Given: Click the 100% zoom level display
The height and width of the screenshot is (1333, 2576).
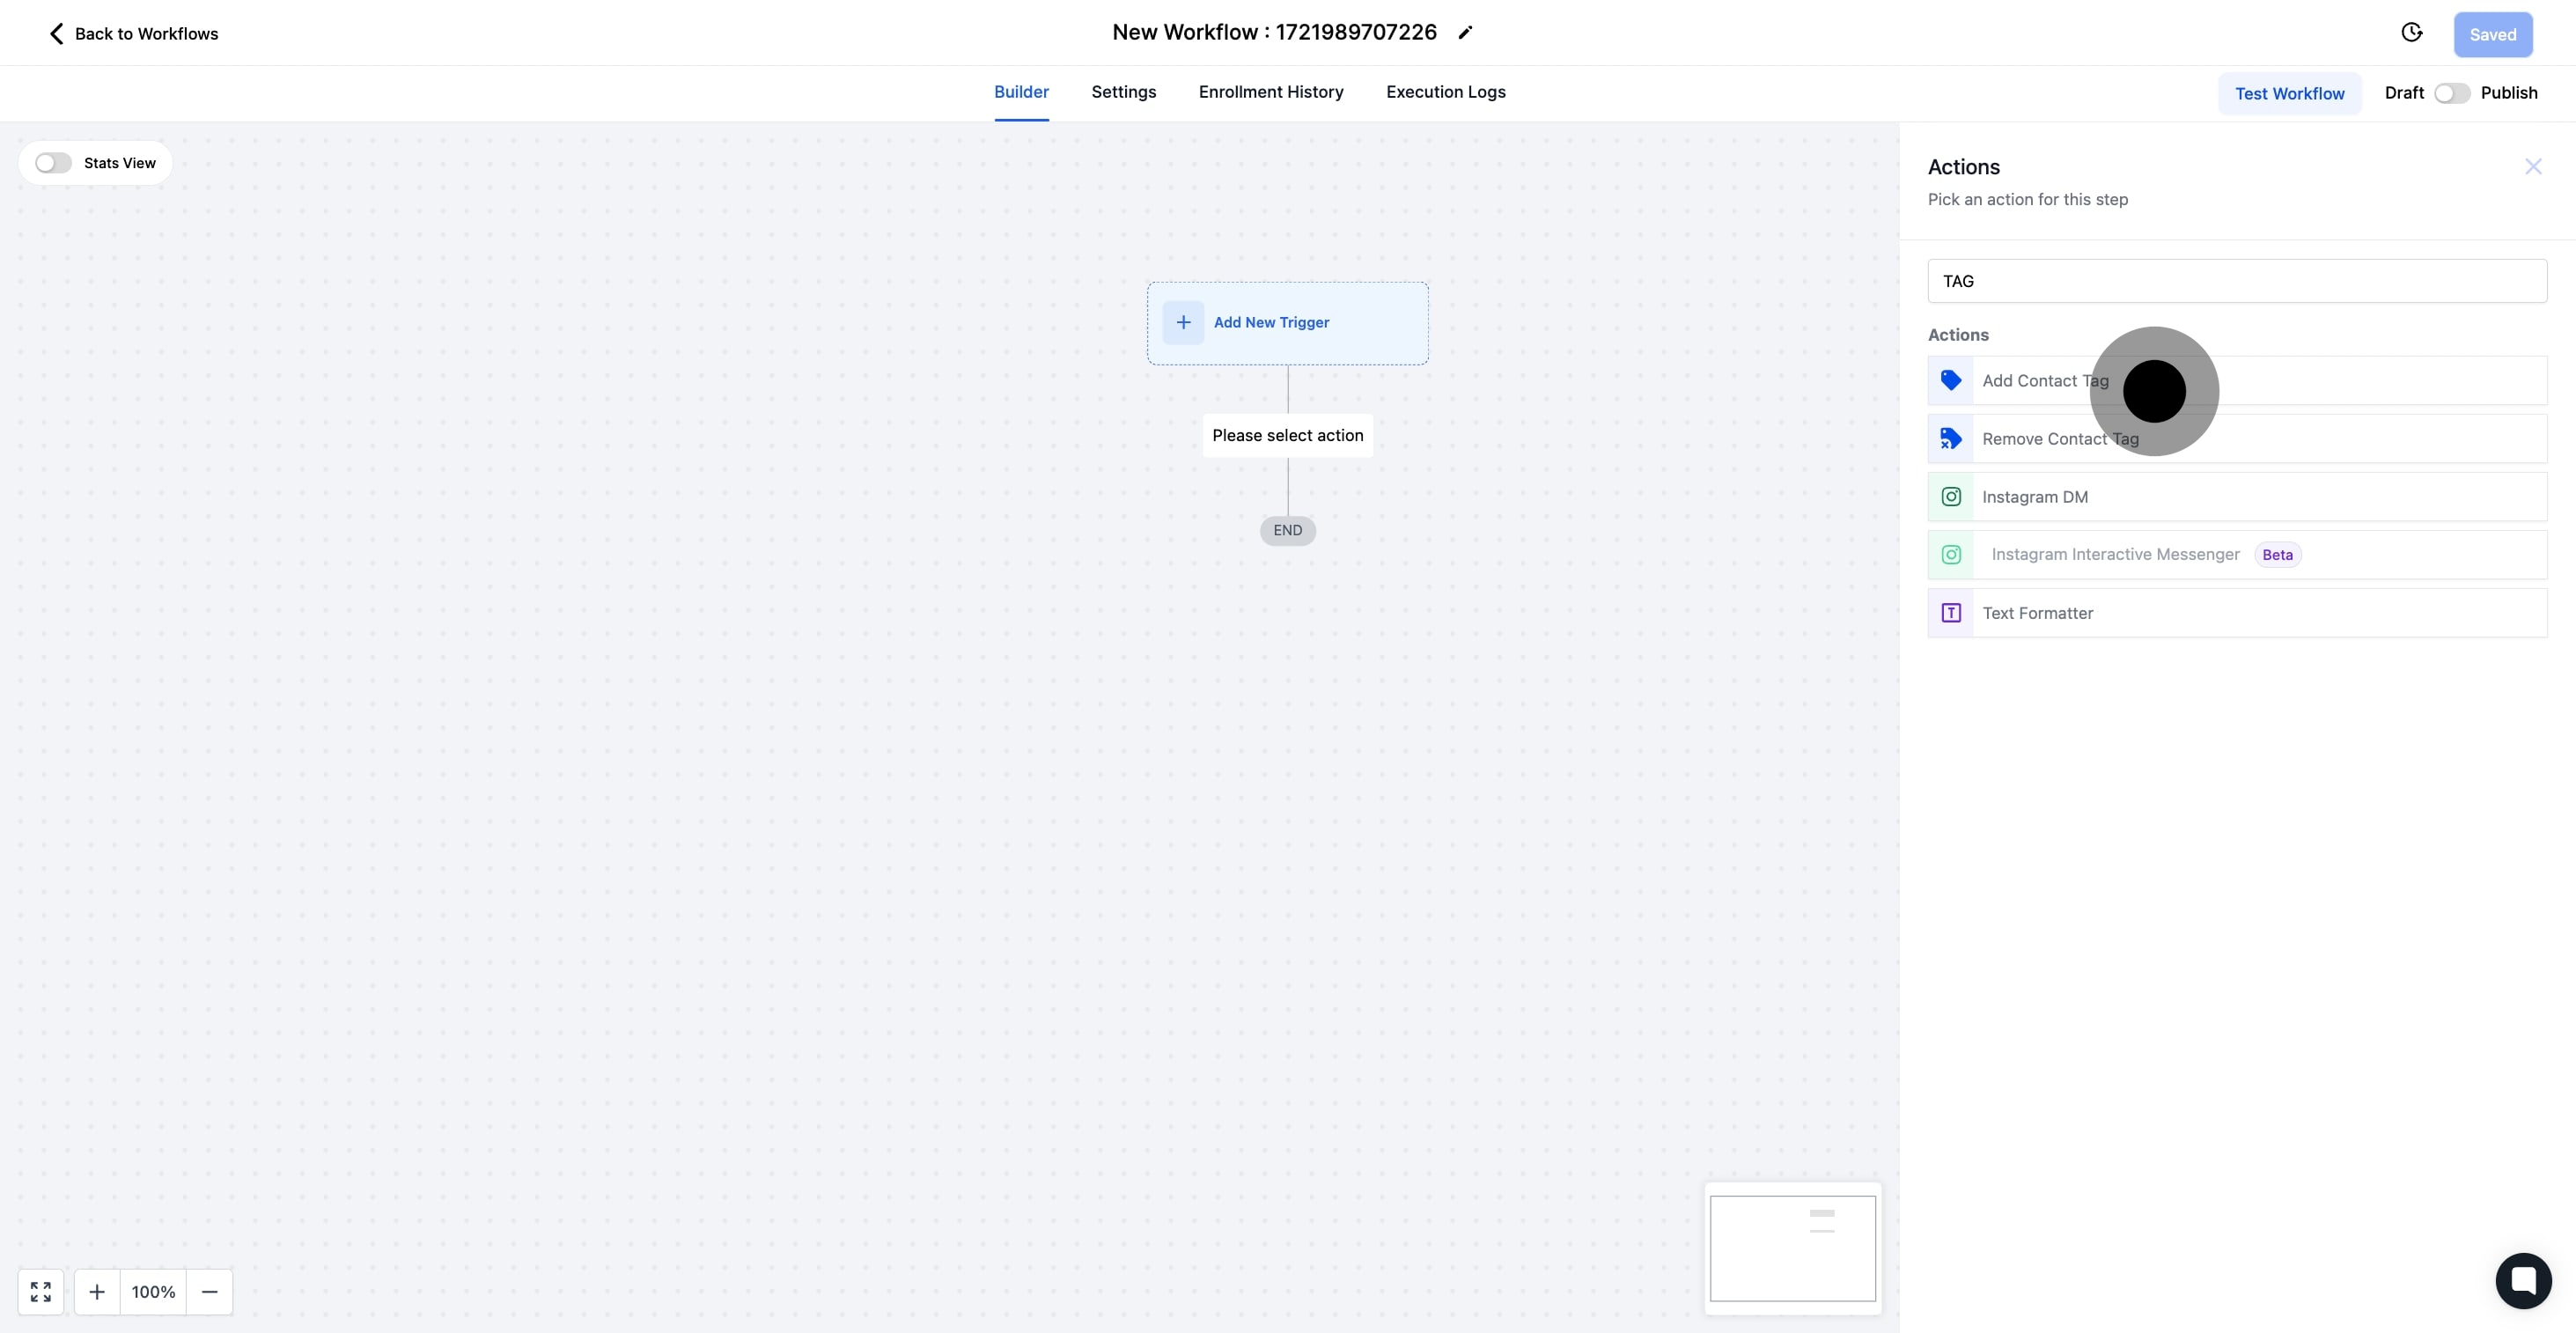Looking at the screenshot, I should pyautogui.click(x=153, y=1292).
